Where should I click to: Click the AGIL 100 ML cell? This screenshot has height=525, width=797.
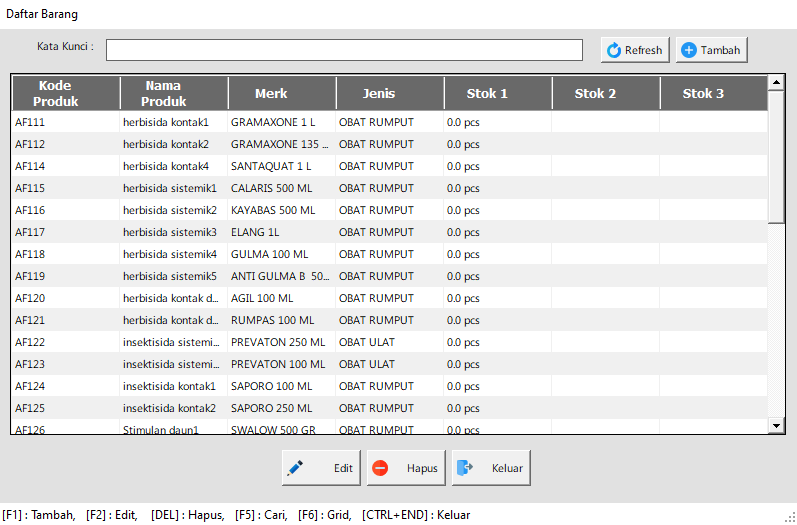click(282, 298)
